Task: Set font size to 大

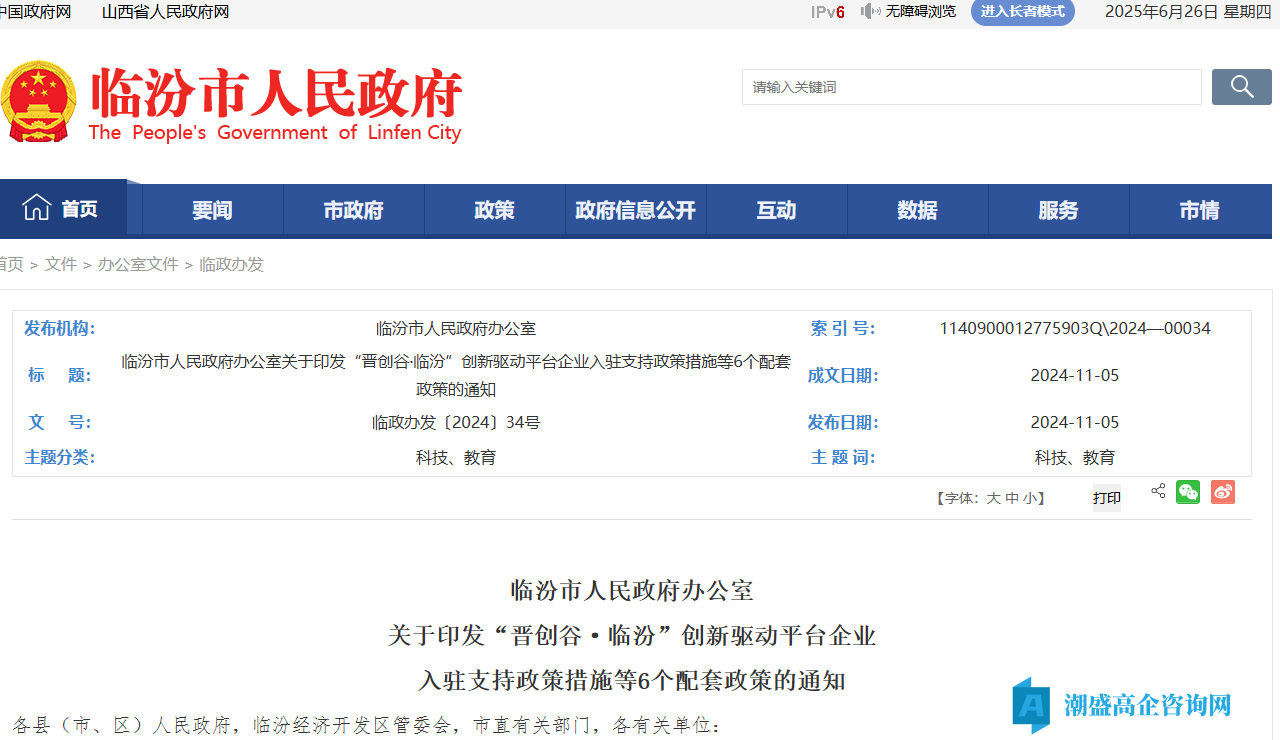Action: coord(993,498)
